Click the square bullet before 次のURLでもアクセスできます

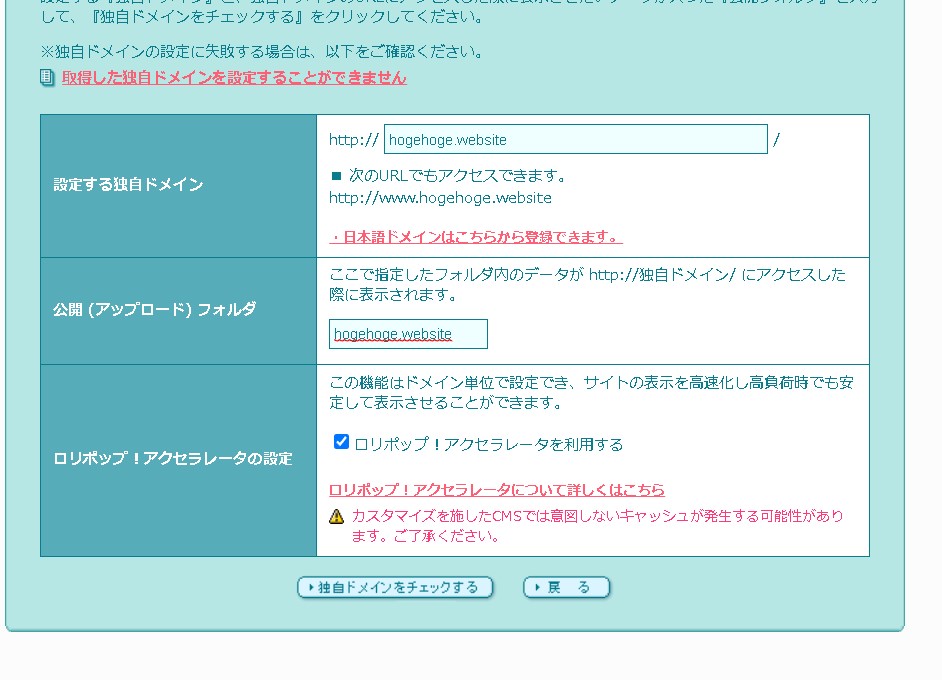[x=336, y=176]
